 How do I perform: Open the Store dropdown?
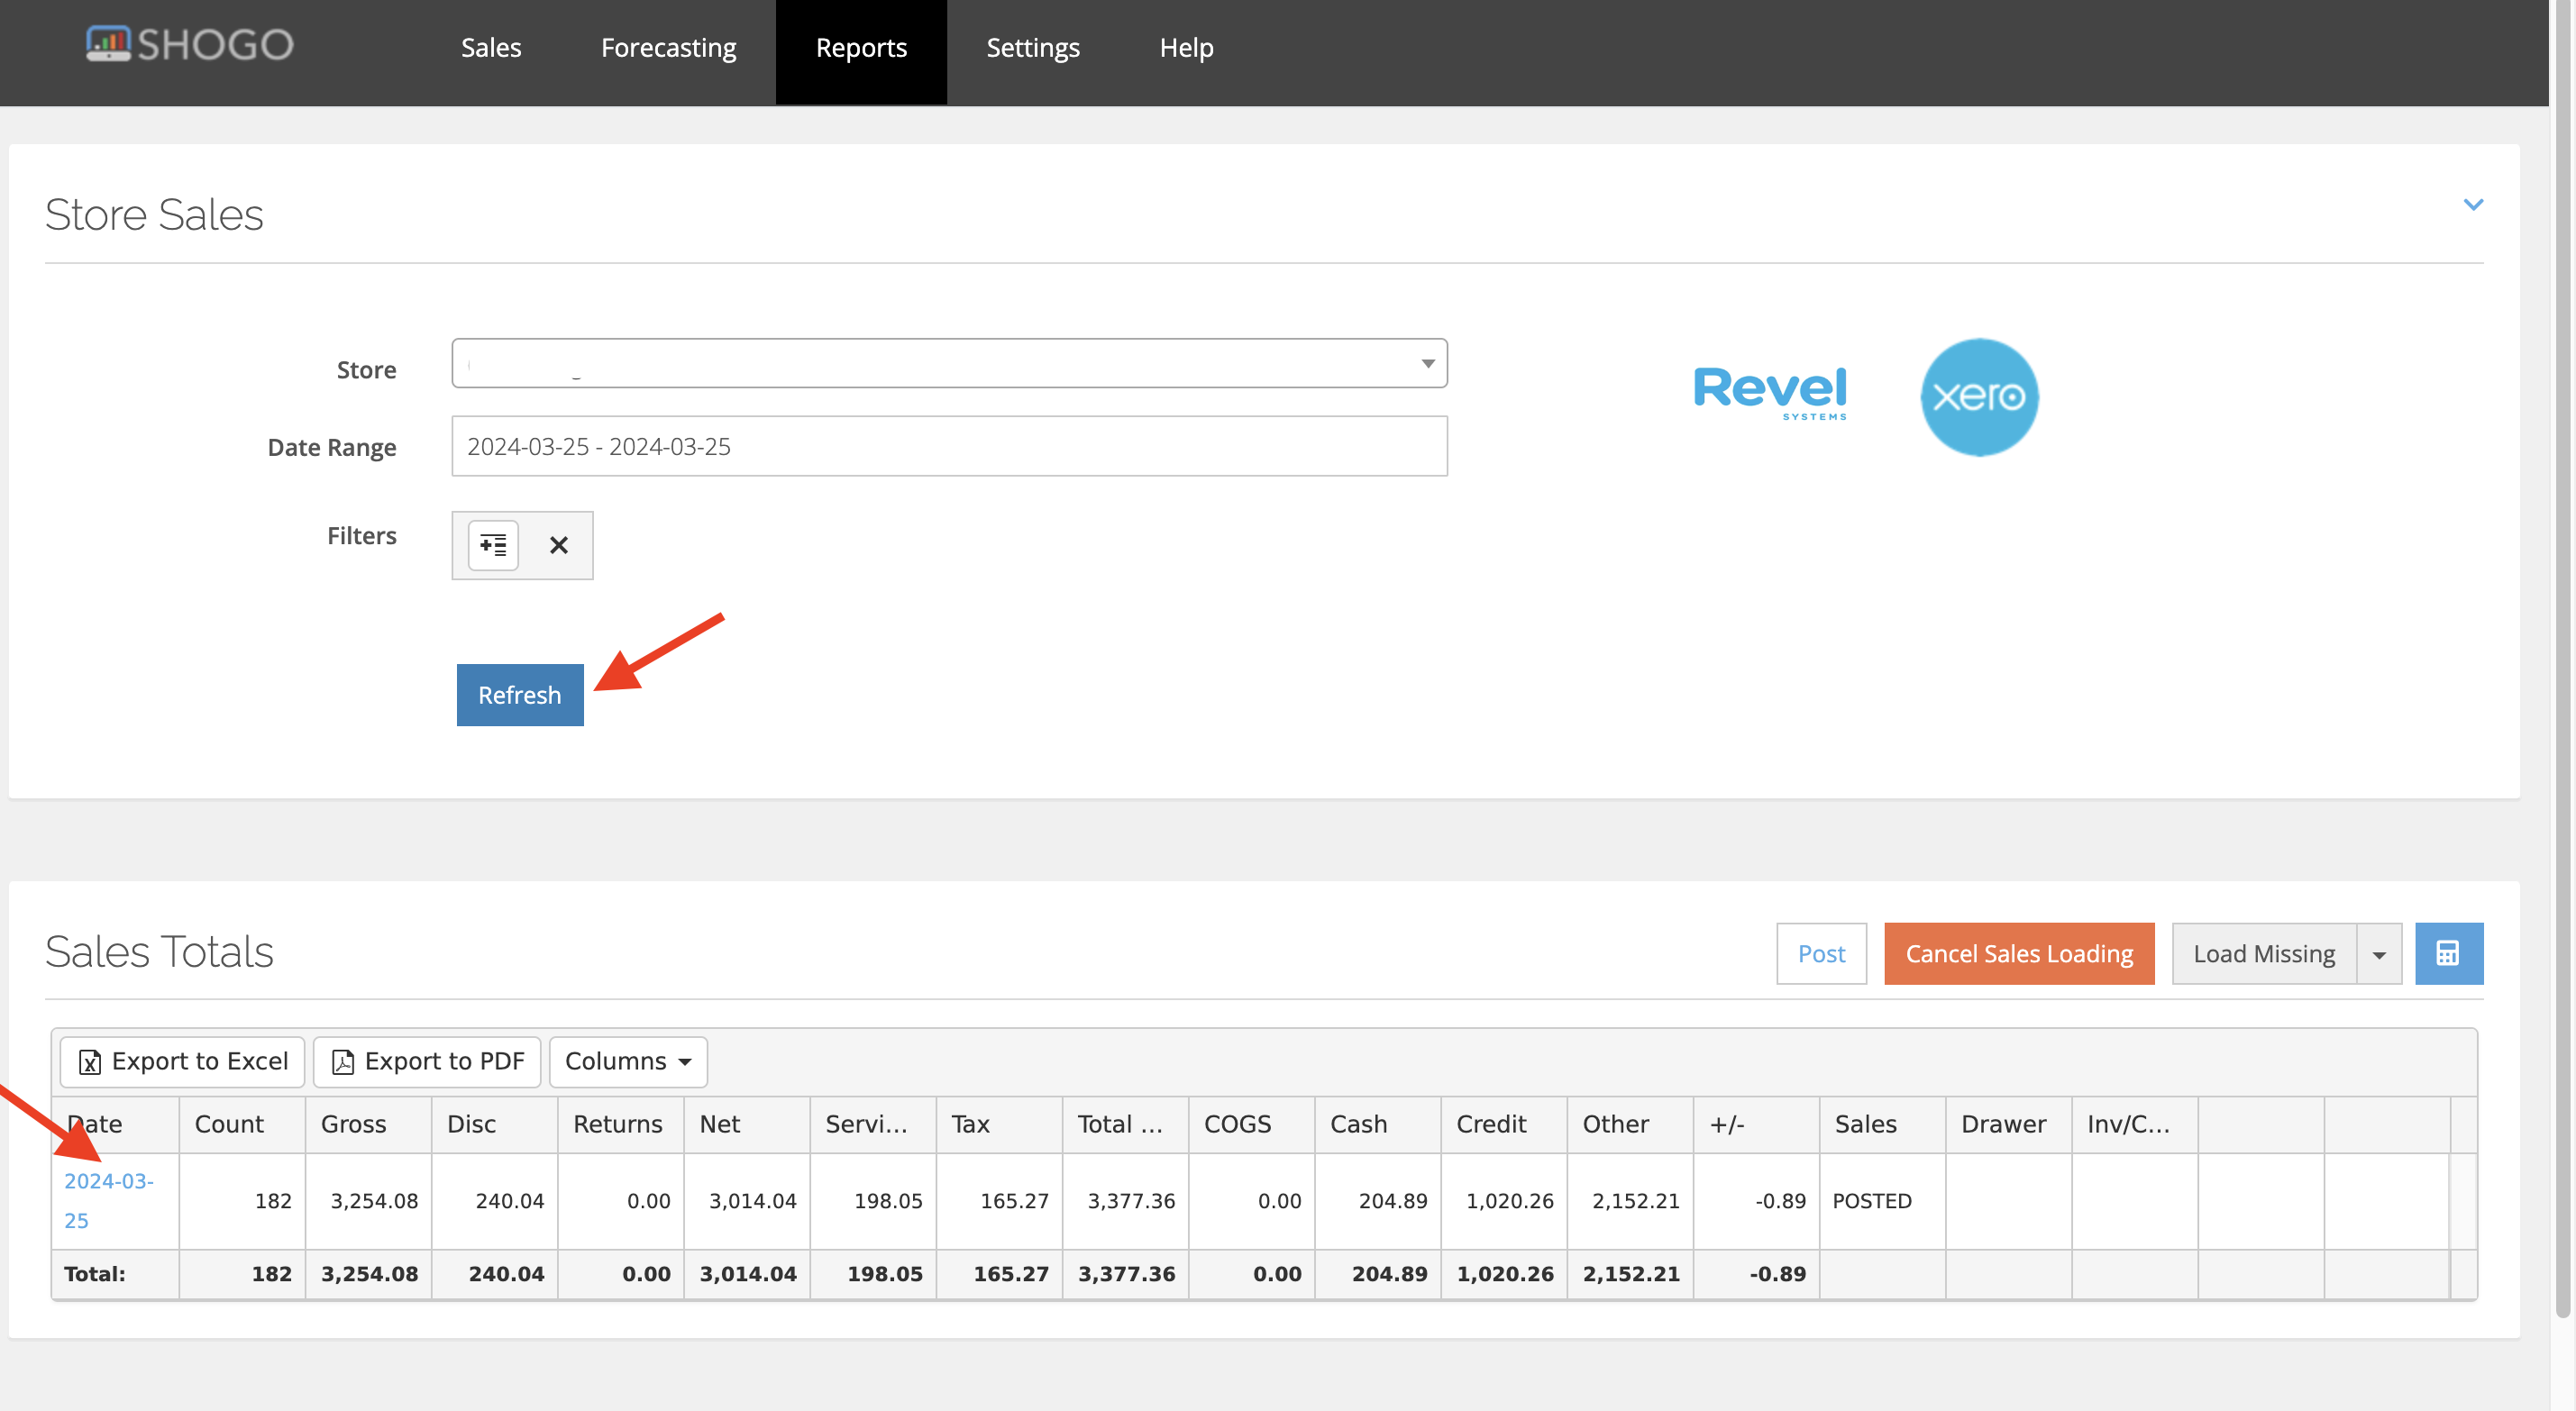pyautogui.click(x=949, y=363)
